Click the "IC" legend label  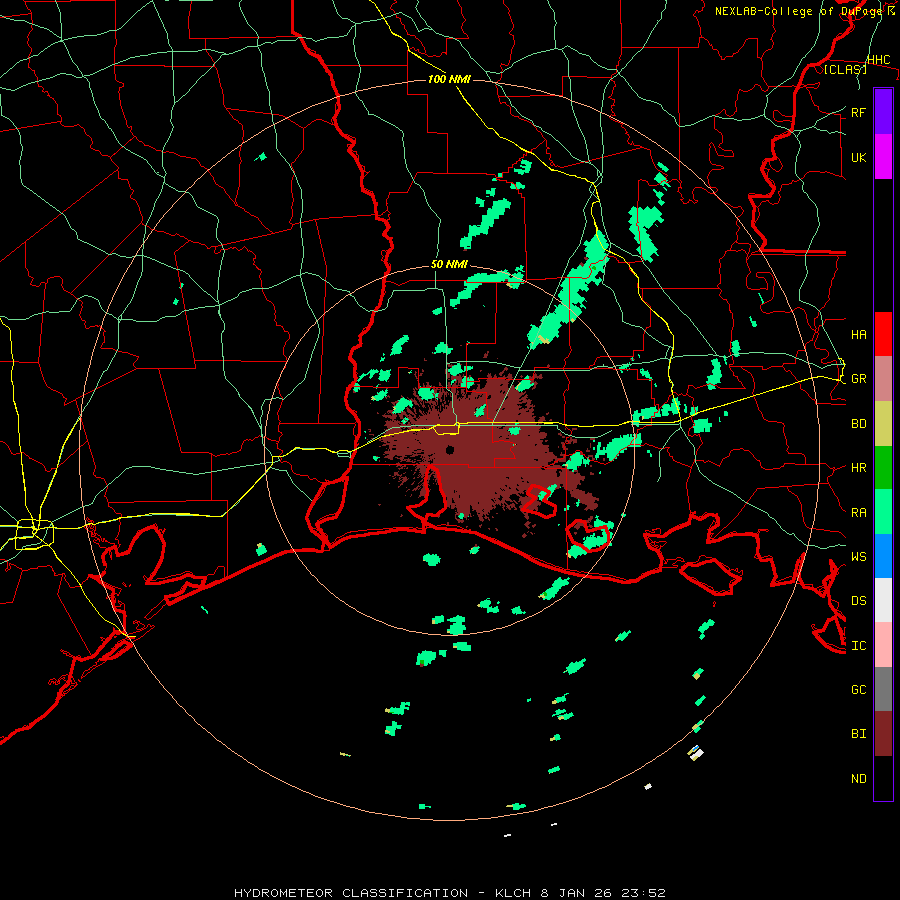pos(858,646)
